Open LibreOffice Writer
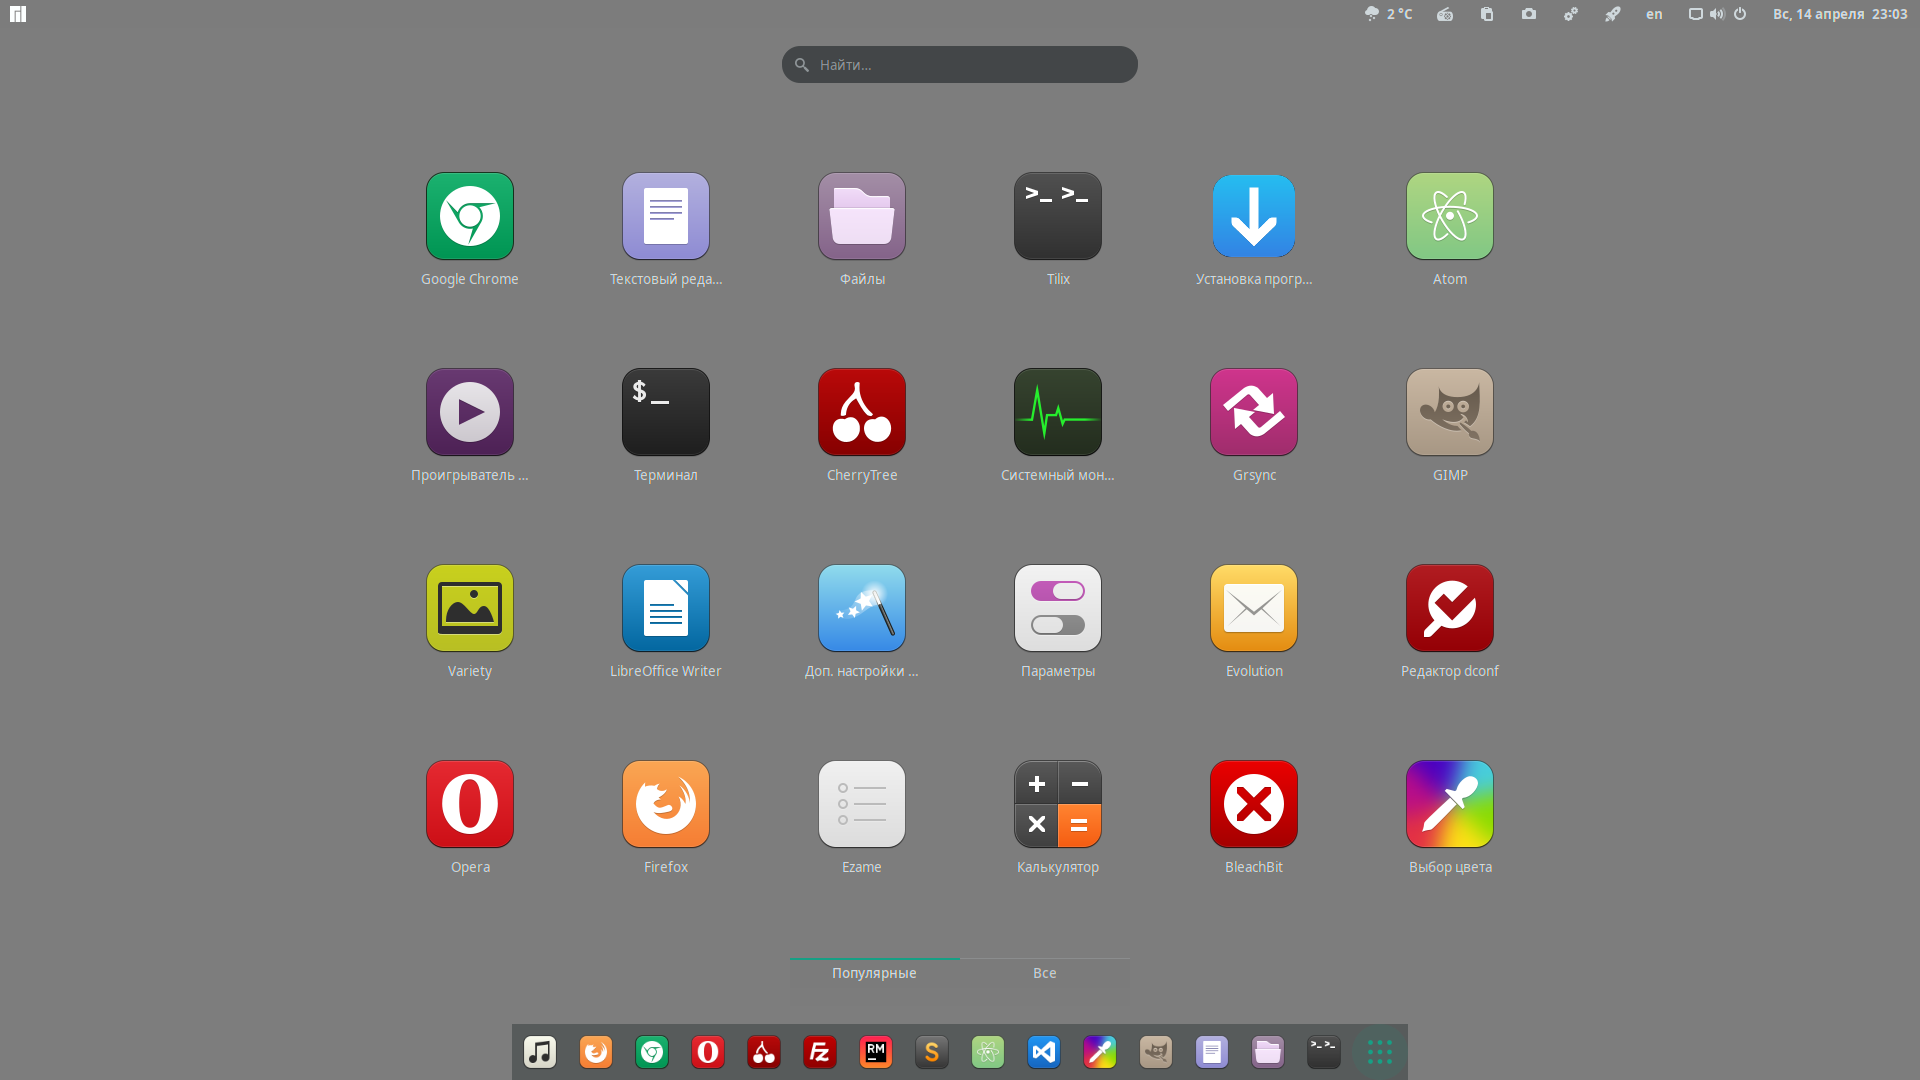 (x=666, y=609)
